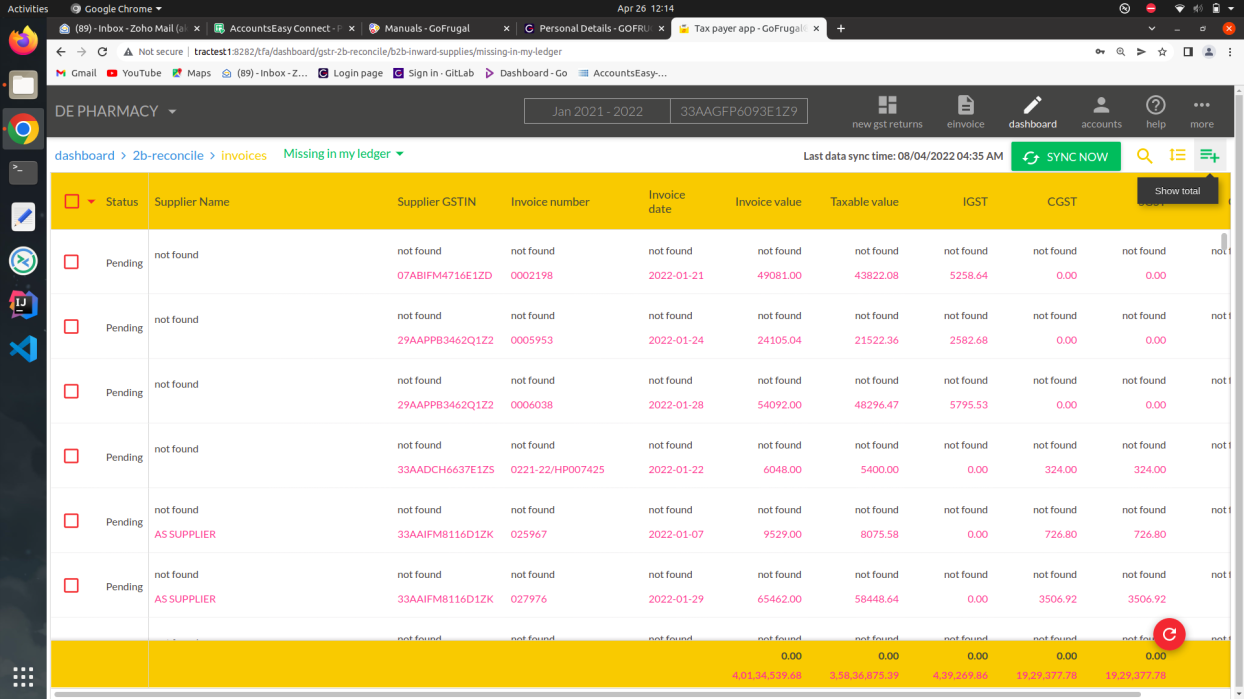1244x699 pixels.
Task: Open saved password key icon
Action: pos(1100,52)
